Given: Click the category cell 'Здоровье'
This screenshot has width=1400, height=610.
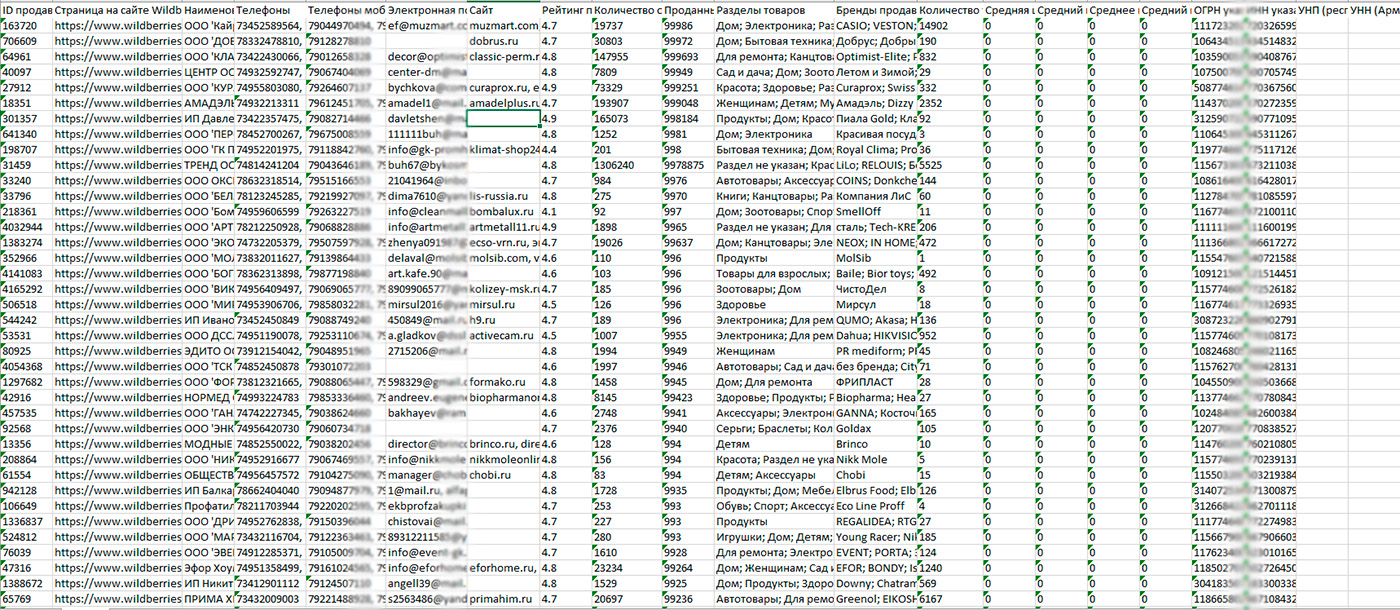Looking at the screenshot, I should 774,305.
